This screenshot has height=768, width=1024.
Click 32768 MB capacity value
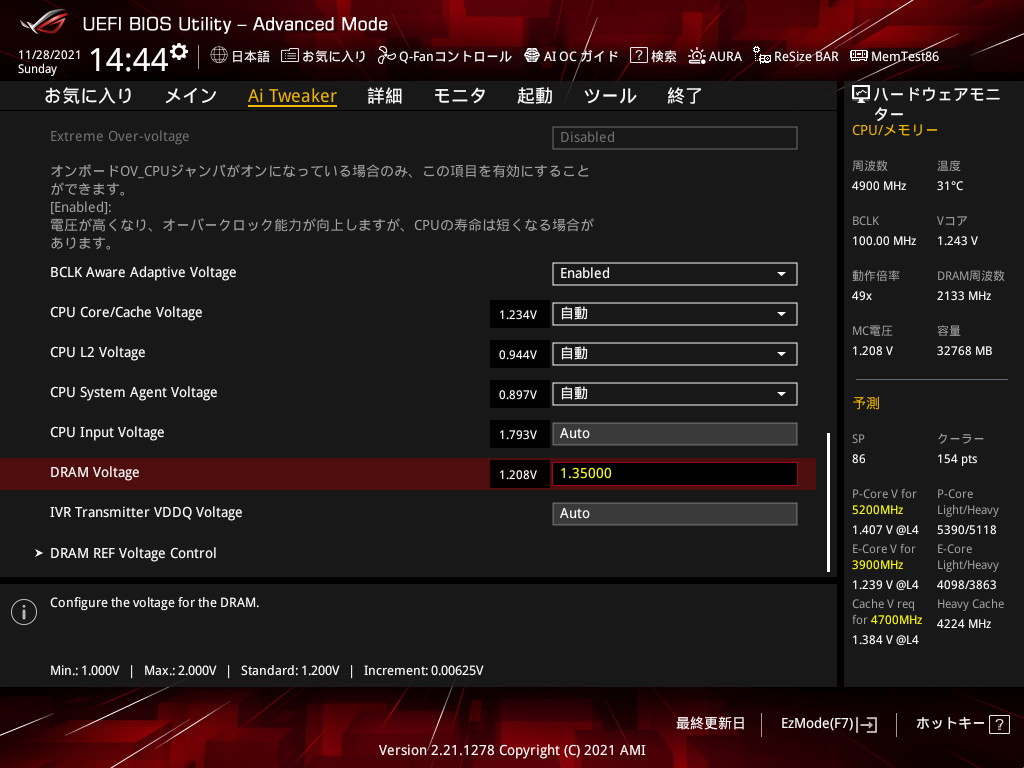click(964, 351)
